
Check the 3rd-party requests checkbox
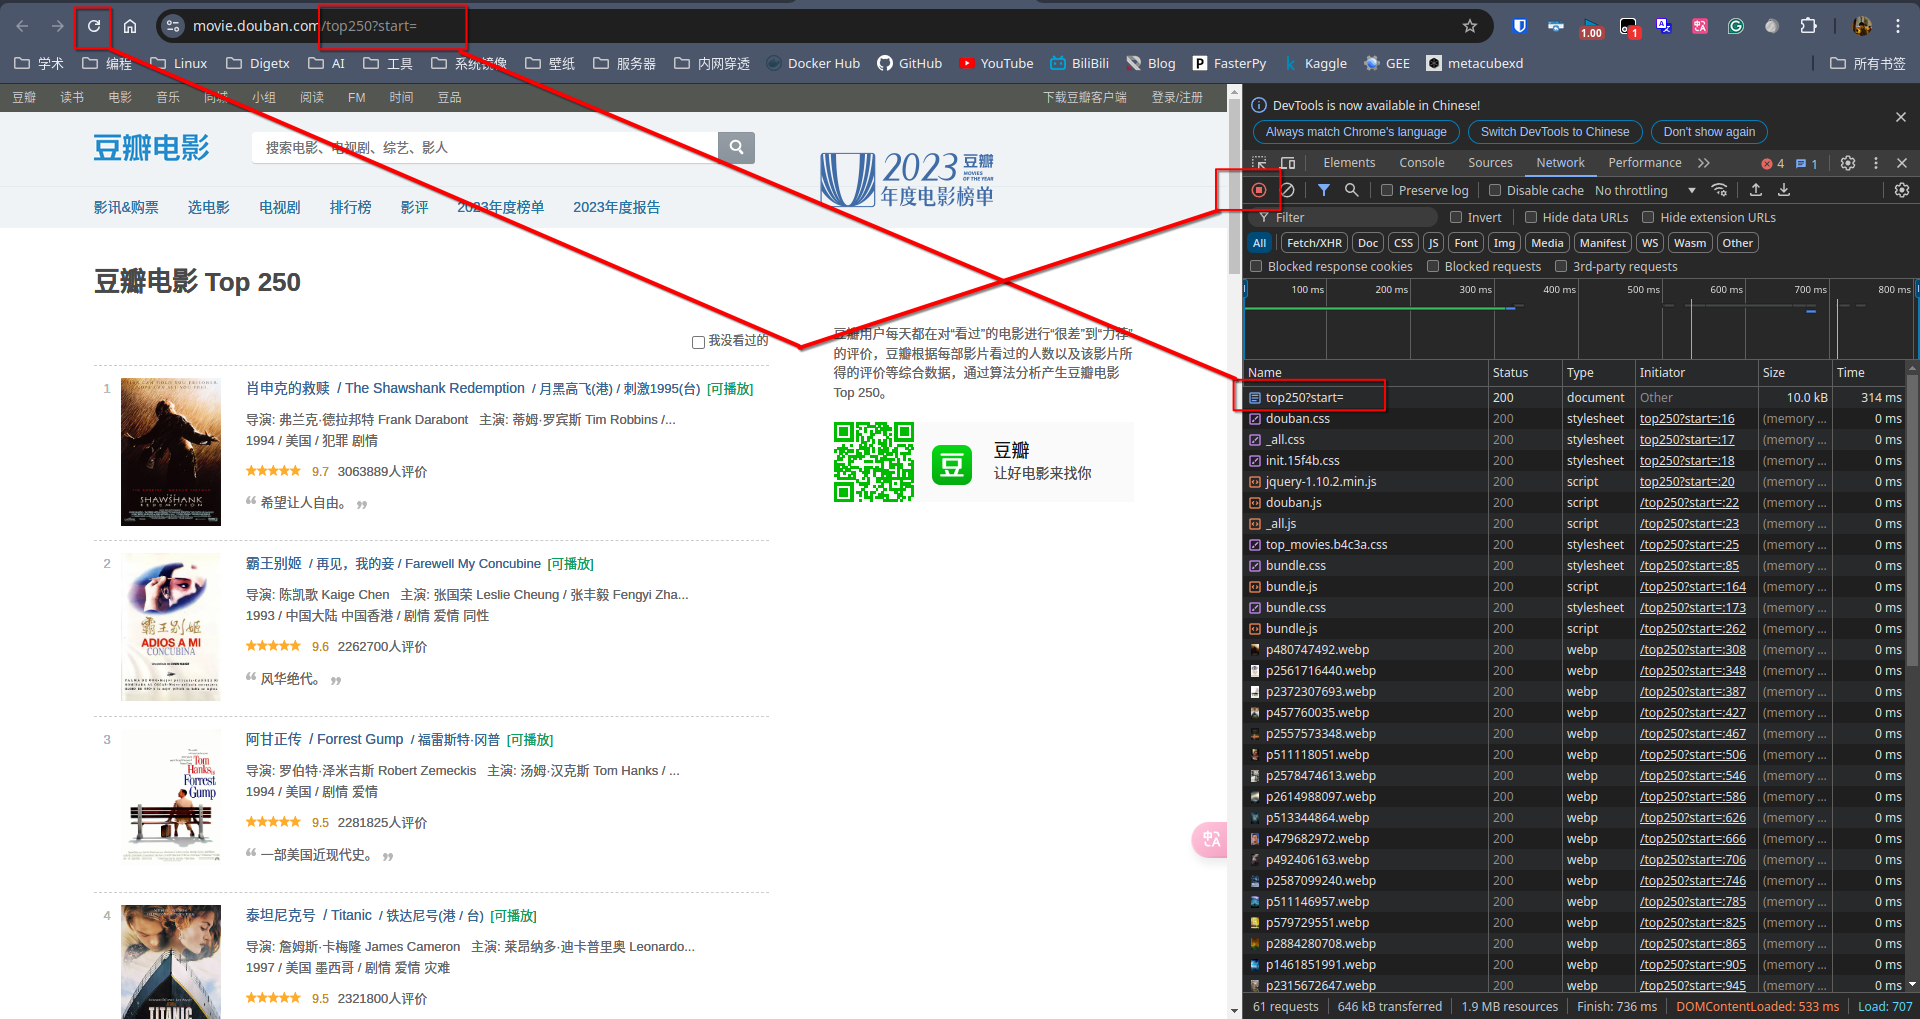tap(1561, 266)
